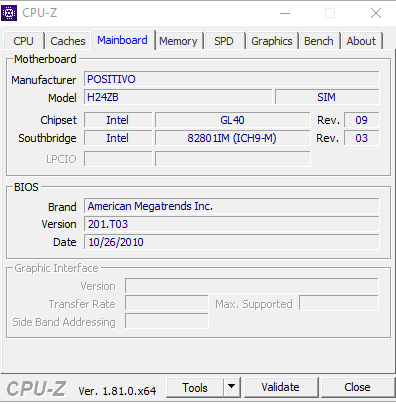Click the Tools button
The height and width of the screenshot is (404, 396).
coord(195,388)
